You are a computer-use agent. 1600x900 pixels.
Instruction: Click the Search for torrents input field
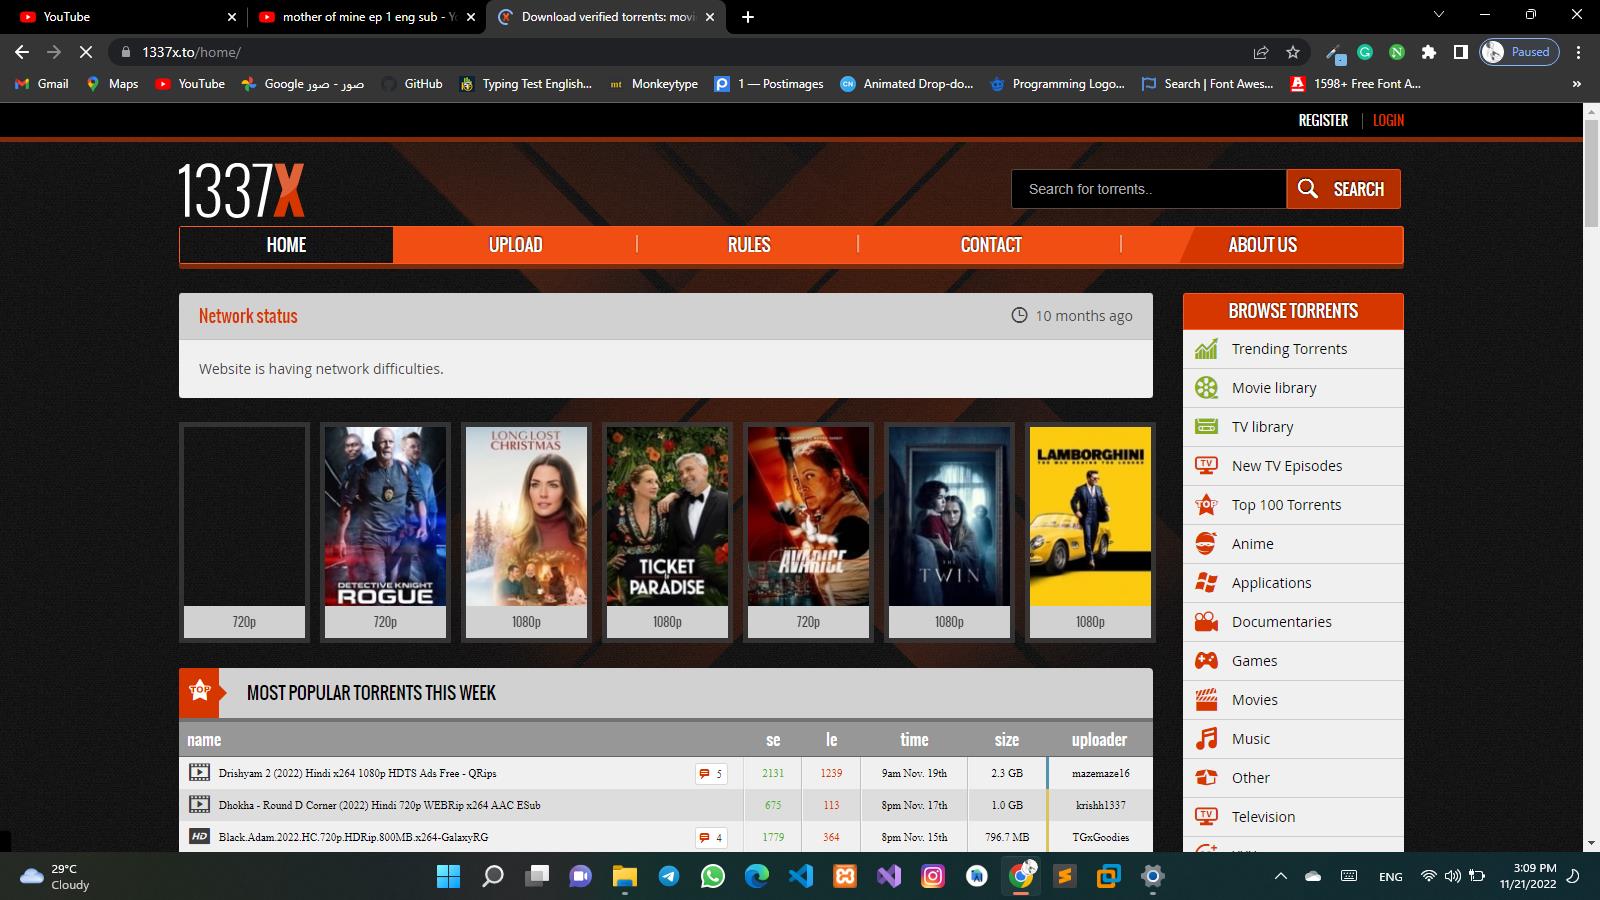[1148, 189]
